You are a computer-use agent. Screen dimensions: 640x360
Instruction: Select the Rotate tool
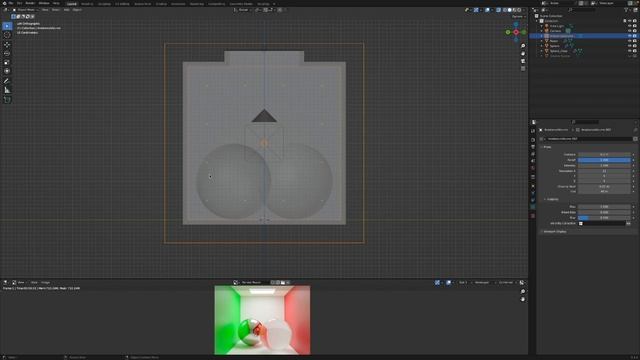(x=7, y=53)
